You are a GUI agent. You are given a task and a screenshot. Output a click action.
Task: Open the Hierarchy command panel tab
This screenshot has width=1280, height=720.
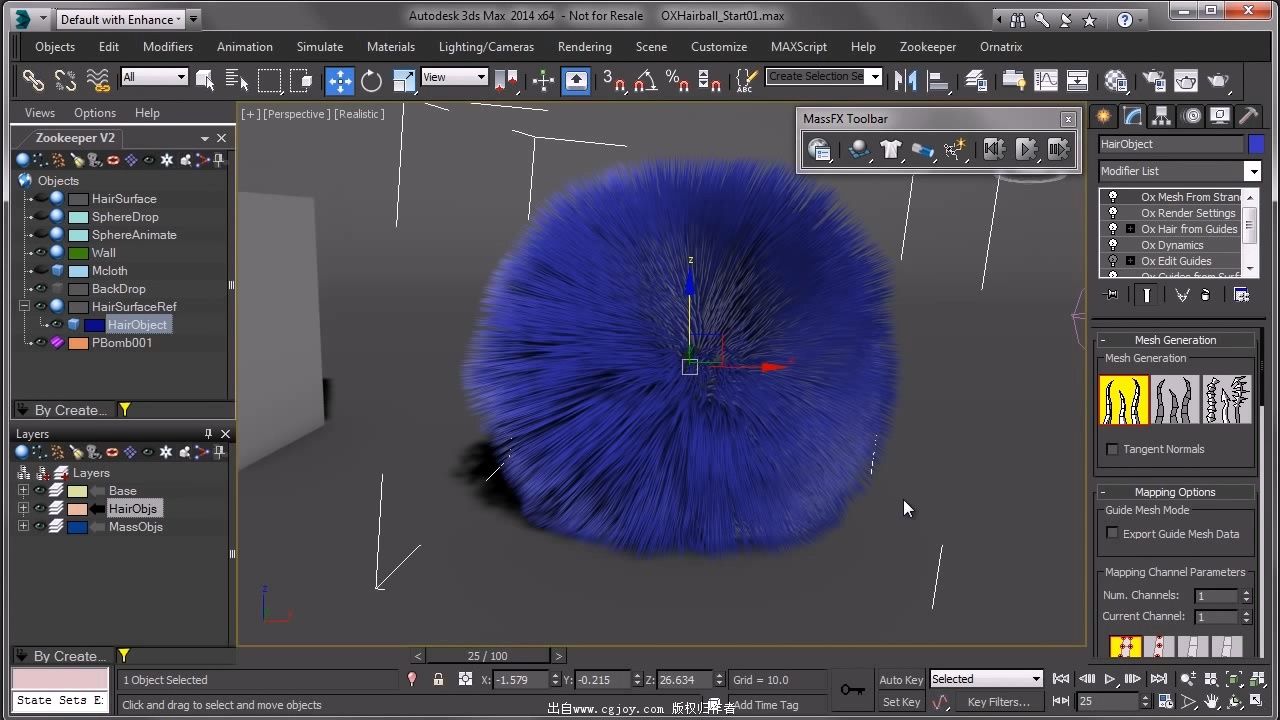click(x=1161, y=116)
